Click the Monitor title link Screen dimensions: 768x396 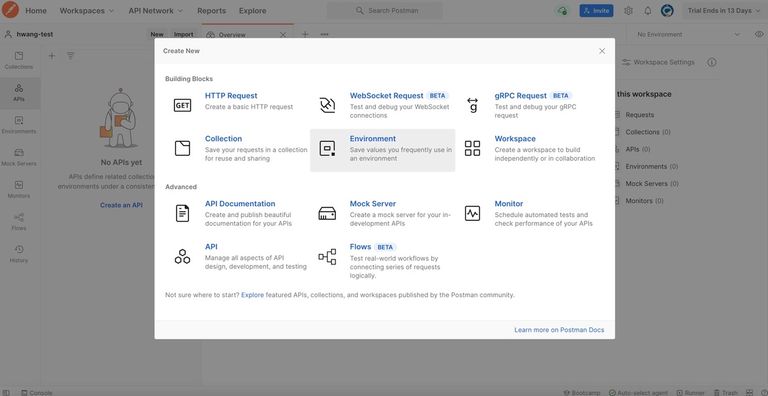tap(508, 203)
